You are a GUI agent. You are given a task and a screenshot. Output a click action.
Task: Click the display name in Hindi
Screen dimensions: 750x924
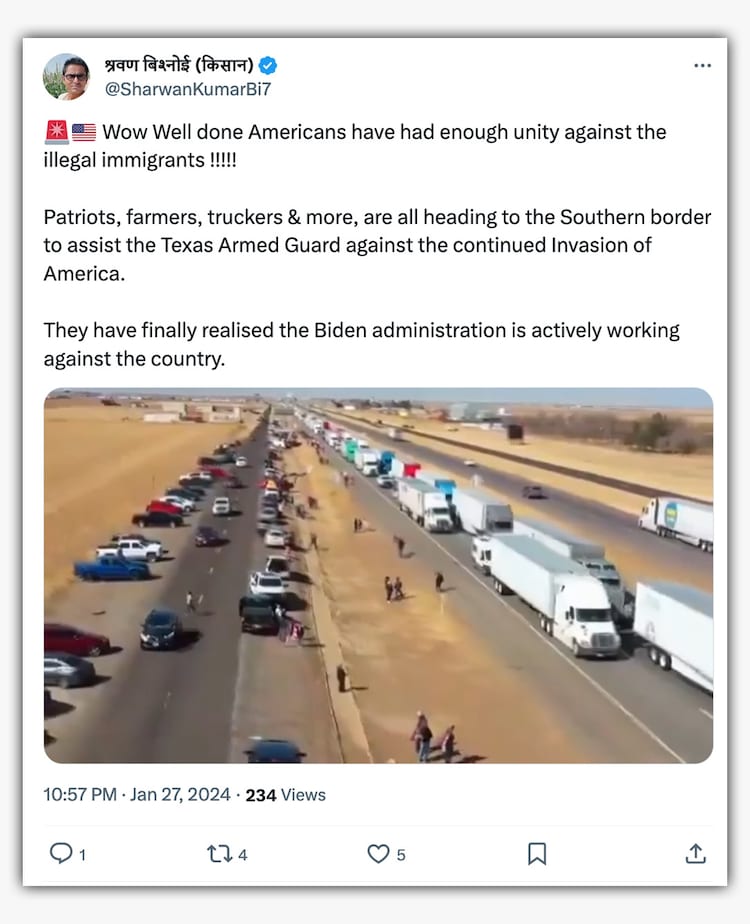[x=179, y=64]
